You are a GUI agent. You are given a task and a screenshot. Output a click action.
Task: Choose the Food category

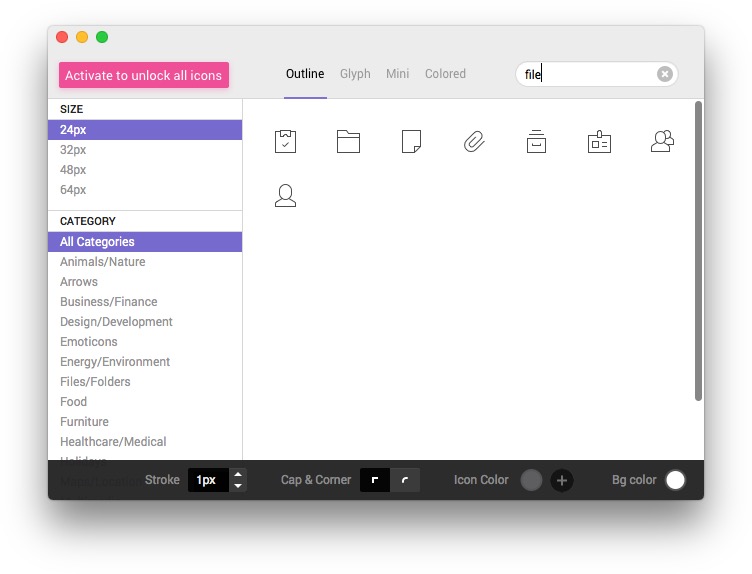[x=145, y=402]
